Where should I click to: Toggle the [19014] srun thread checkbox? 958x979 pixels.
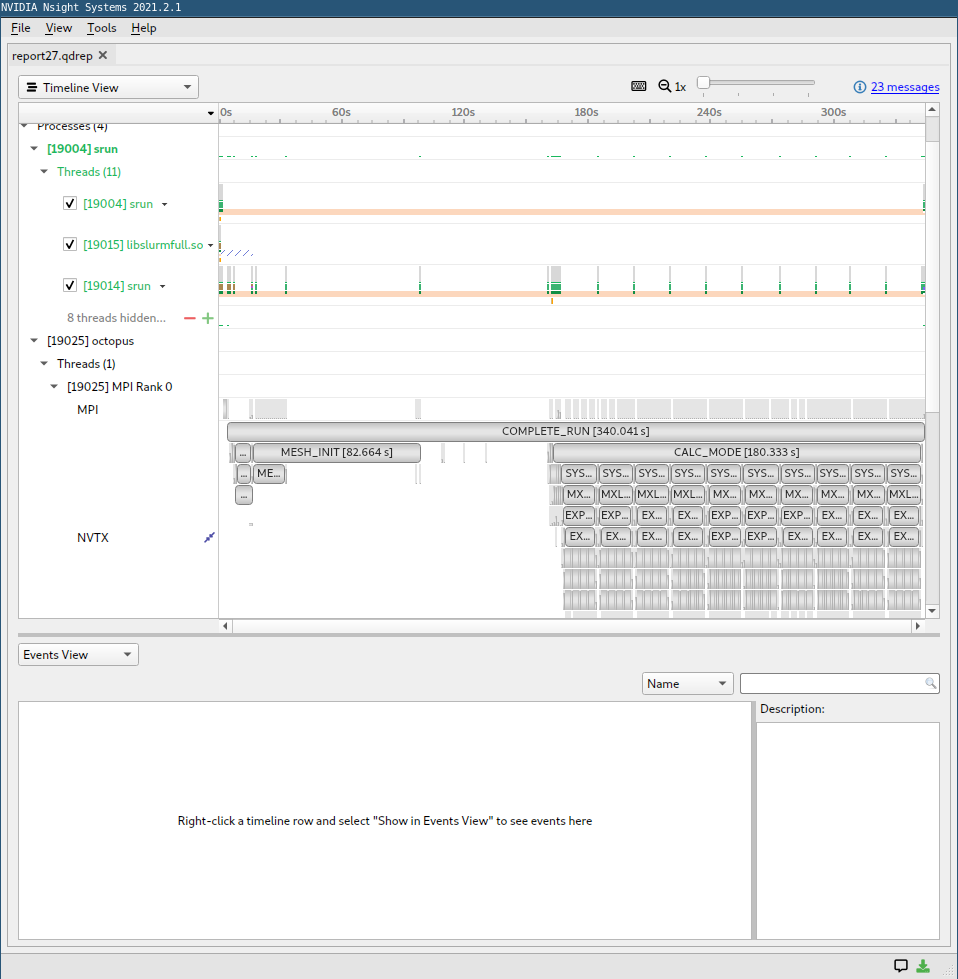pos(70,285)
